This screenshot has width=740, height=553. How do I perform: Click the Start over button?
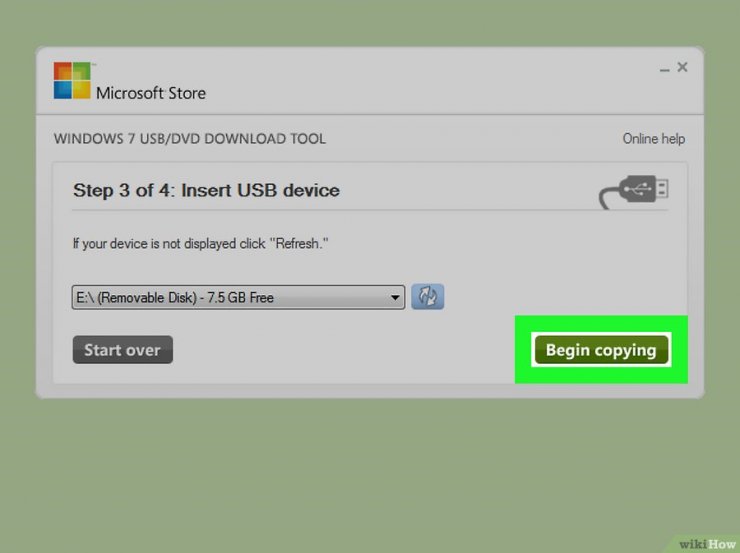point(123,350)
